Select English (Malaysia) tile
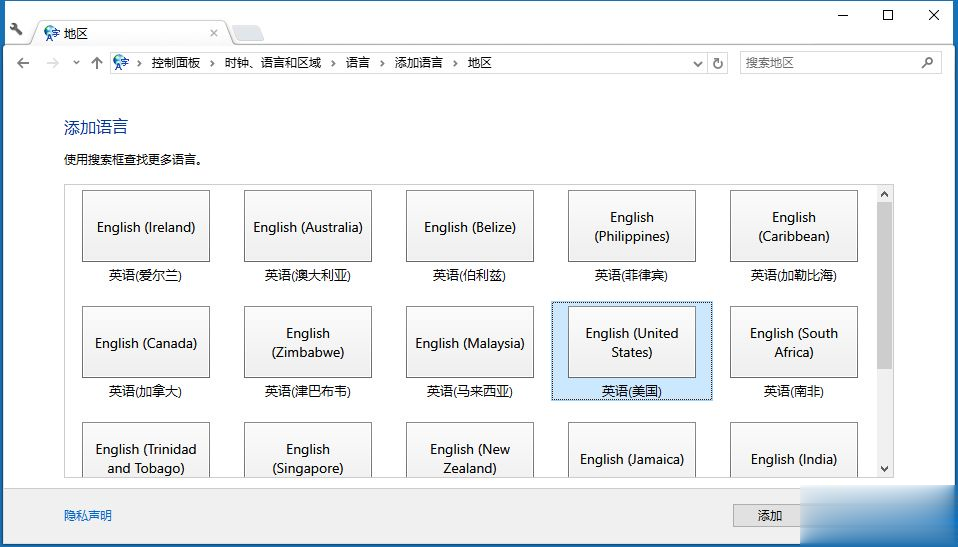Viewport: 958px width, 547px height. click(x=470, y=342)
